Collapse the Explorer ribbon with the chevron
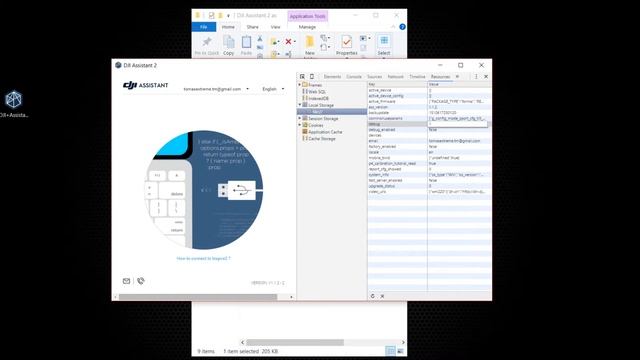640x360 pixels. (393, 27)
